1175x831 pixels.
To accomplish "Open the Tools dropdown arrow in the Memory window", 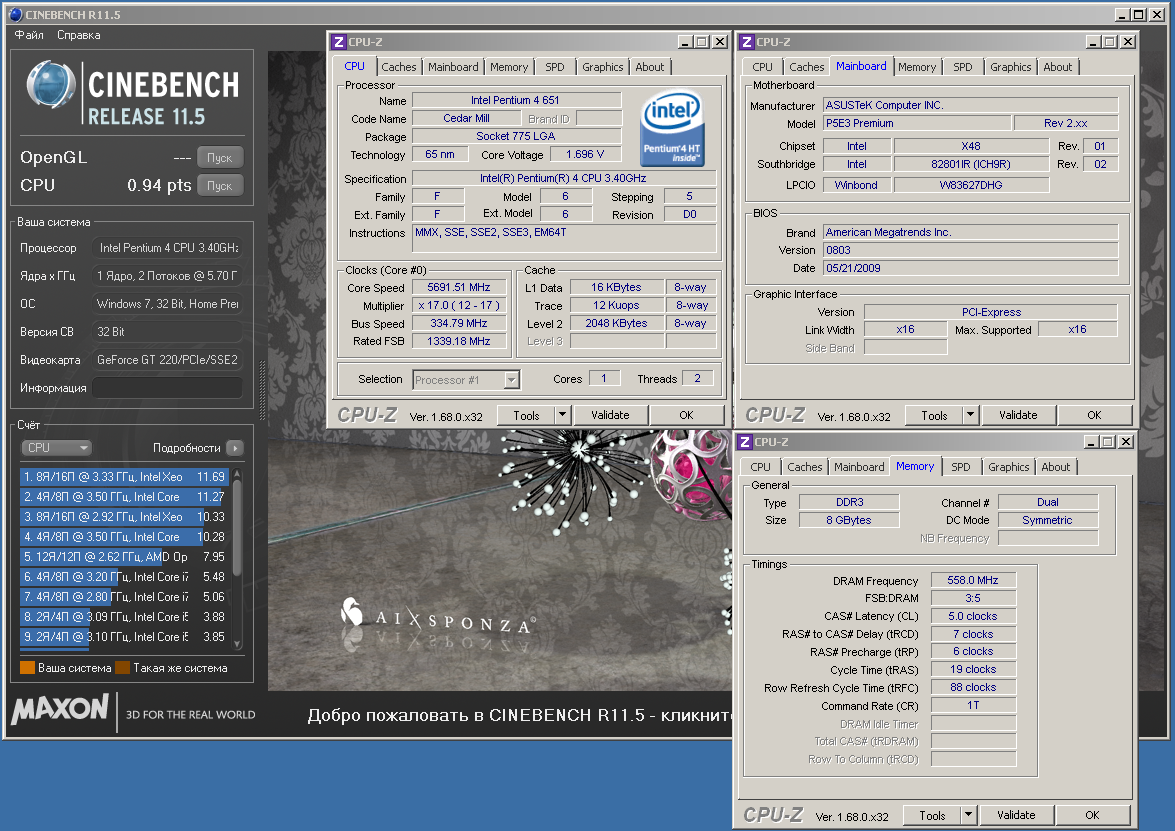I will [968, 816].
